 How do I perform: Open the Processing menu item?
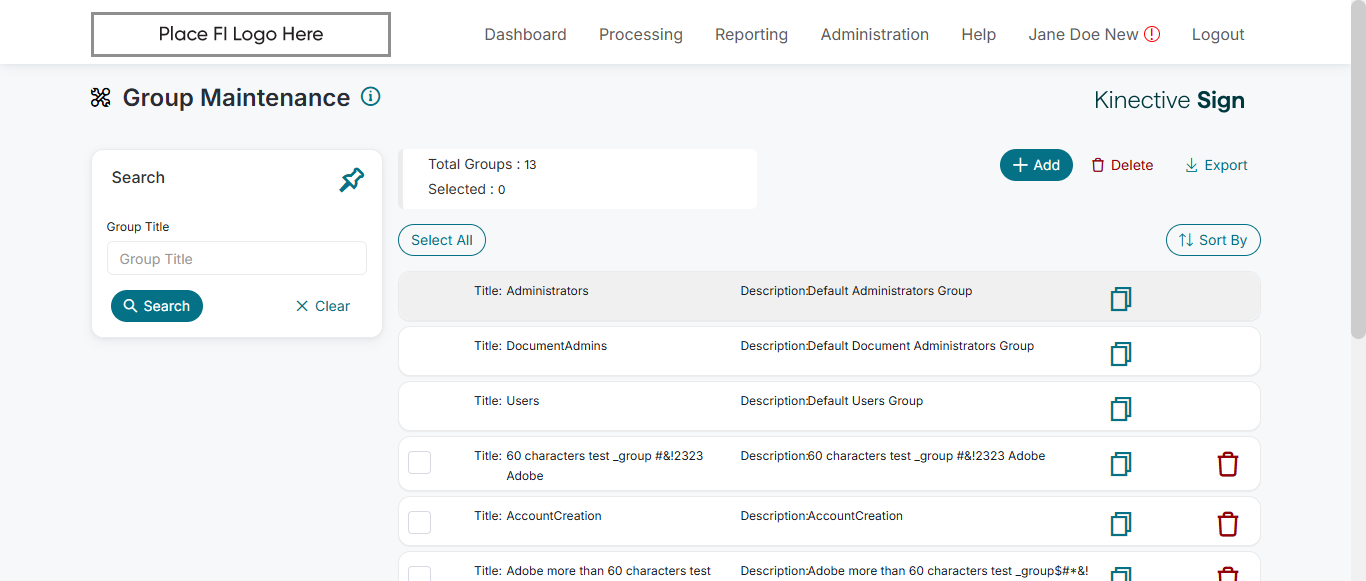640,35
